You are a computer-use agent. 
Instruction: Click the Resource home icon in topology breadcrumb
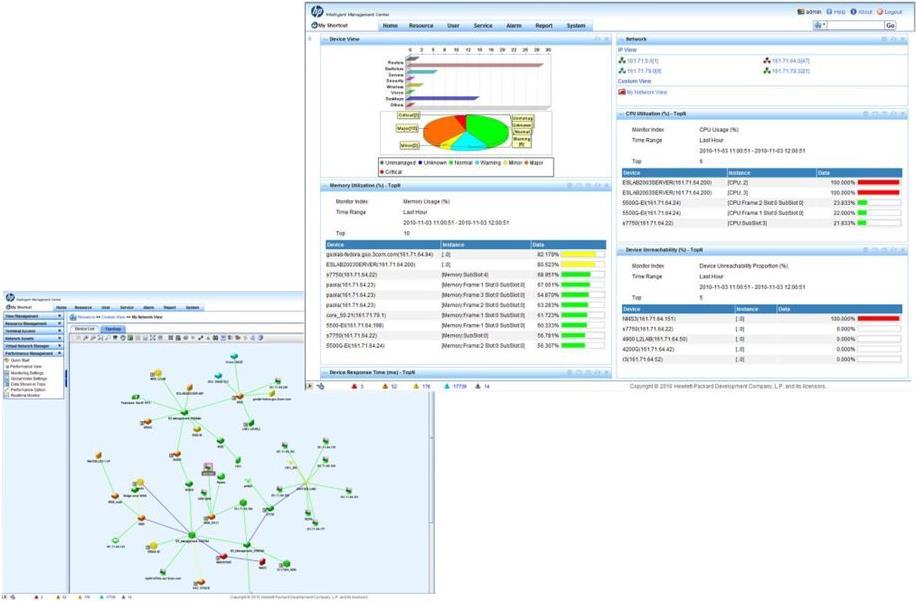tap(73, 316)
